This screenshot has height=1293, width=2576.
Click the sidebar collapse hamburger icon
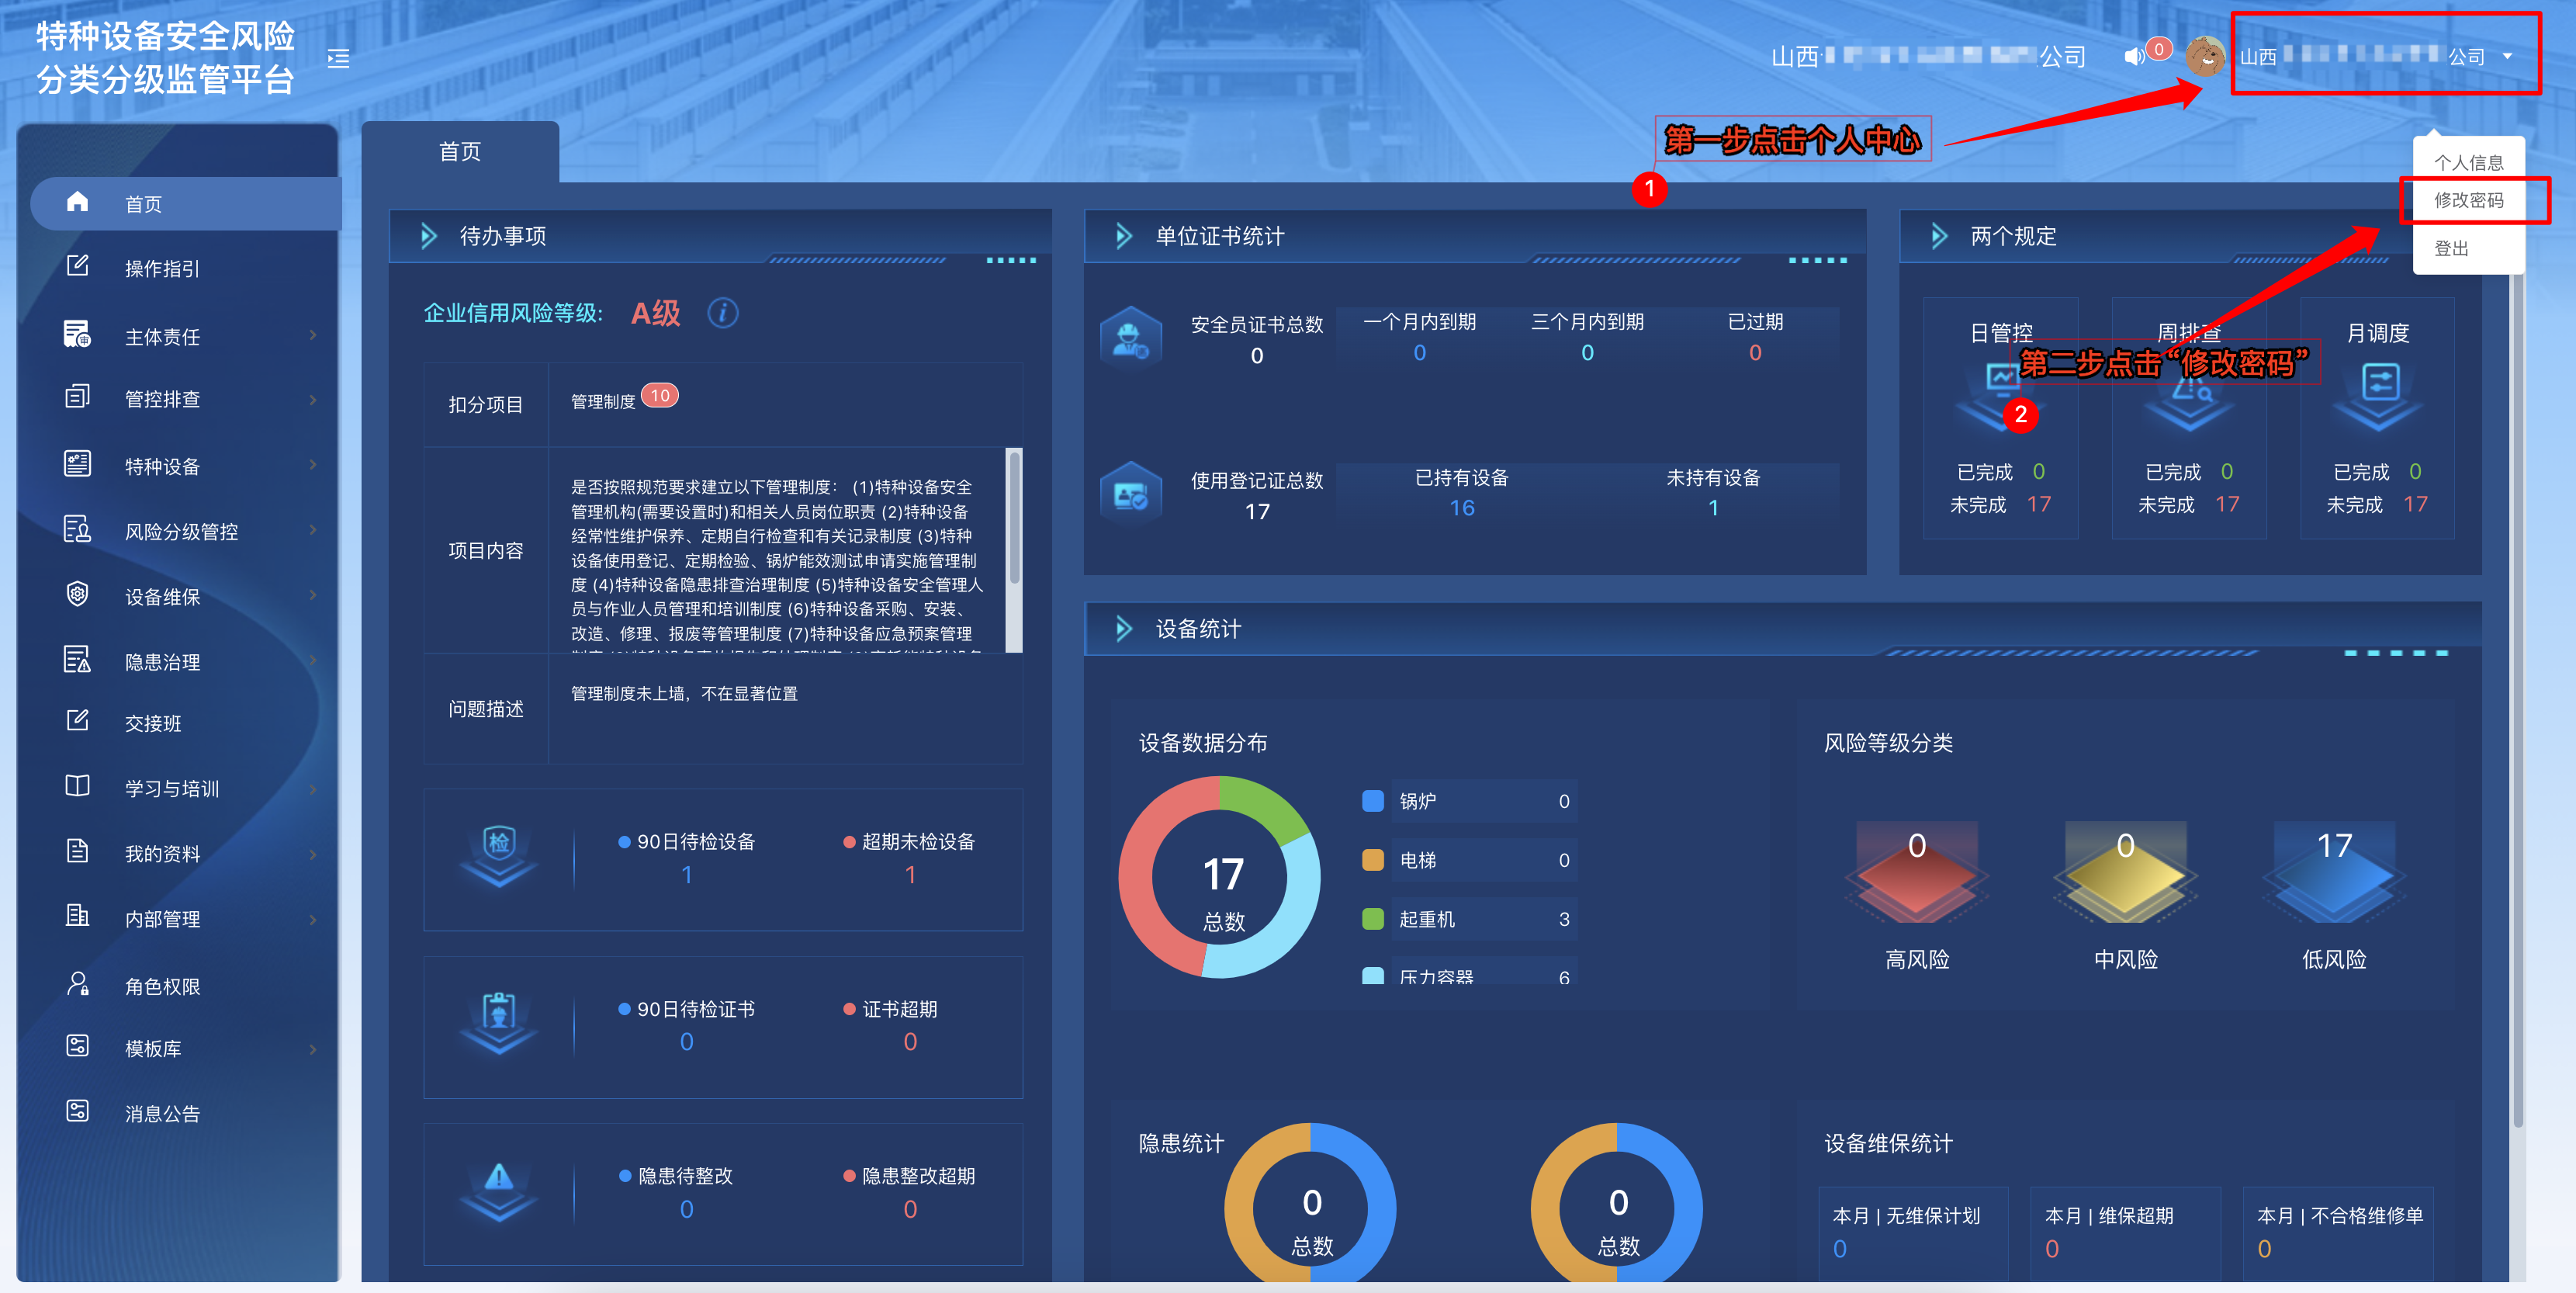coord(338,59)
